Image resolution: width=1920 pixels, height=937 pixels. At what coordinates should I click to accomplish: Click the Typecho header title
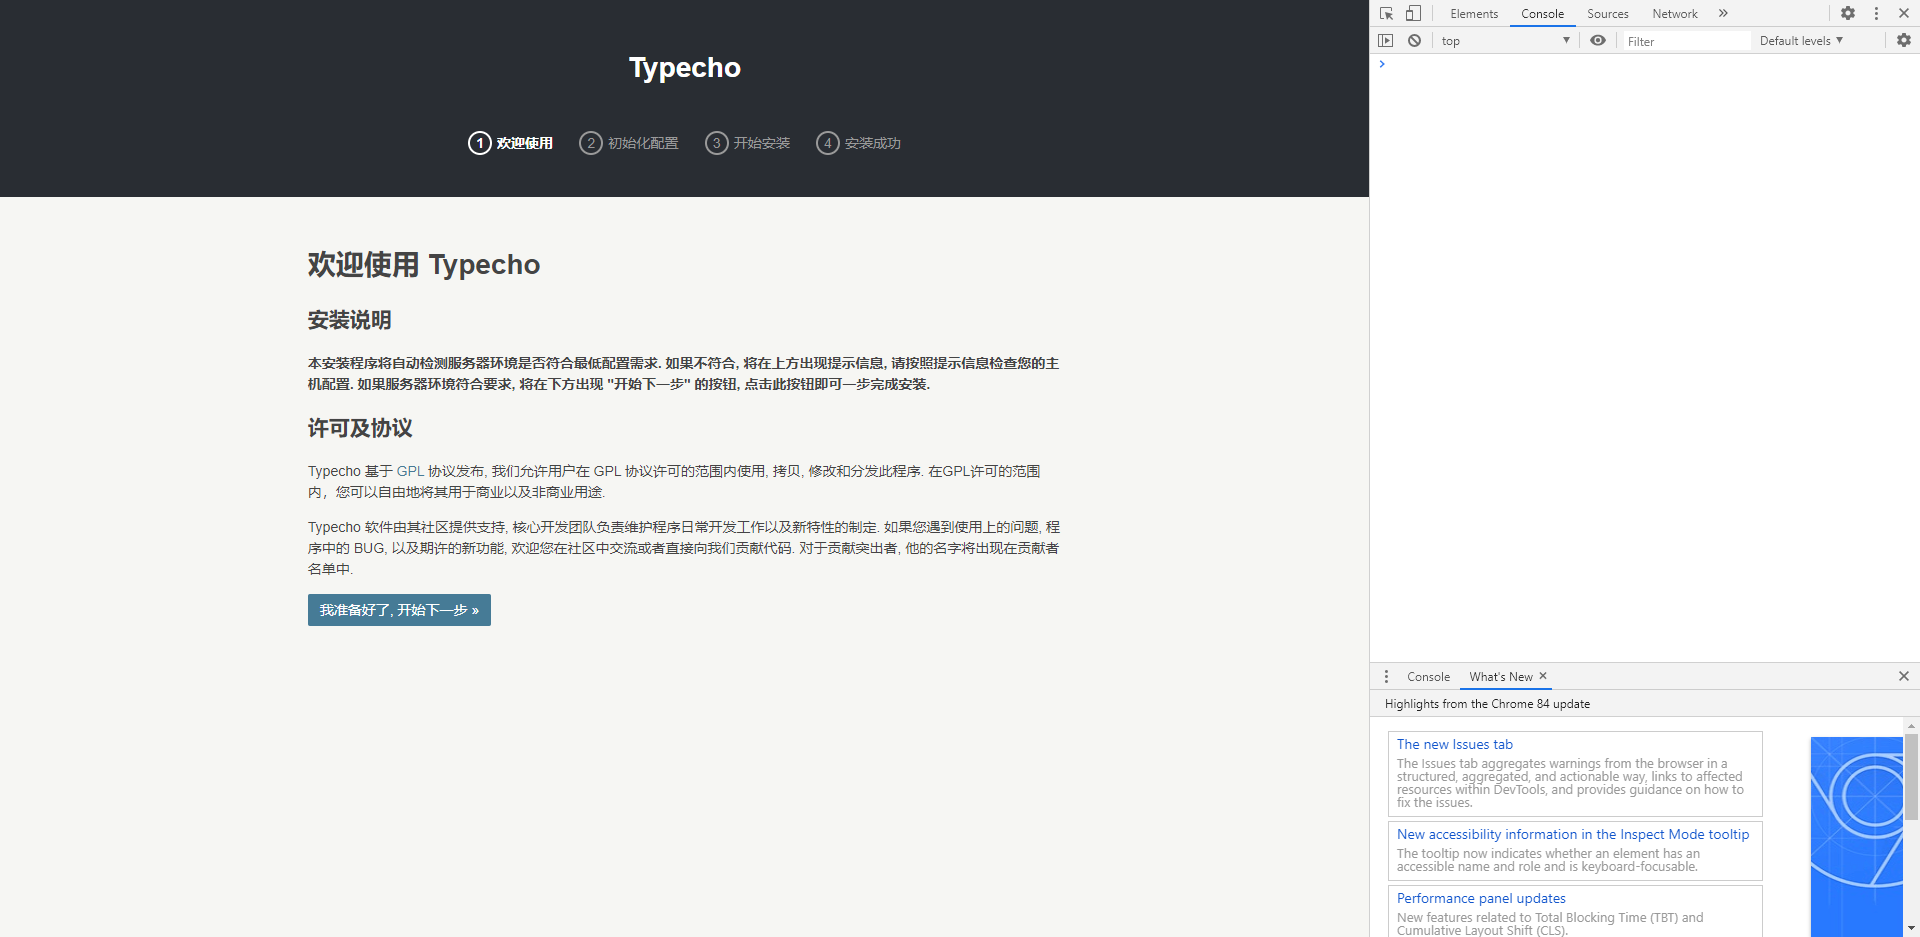pos(685,67)
